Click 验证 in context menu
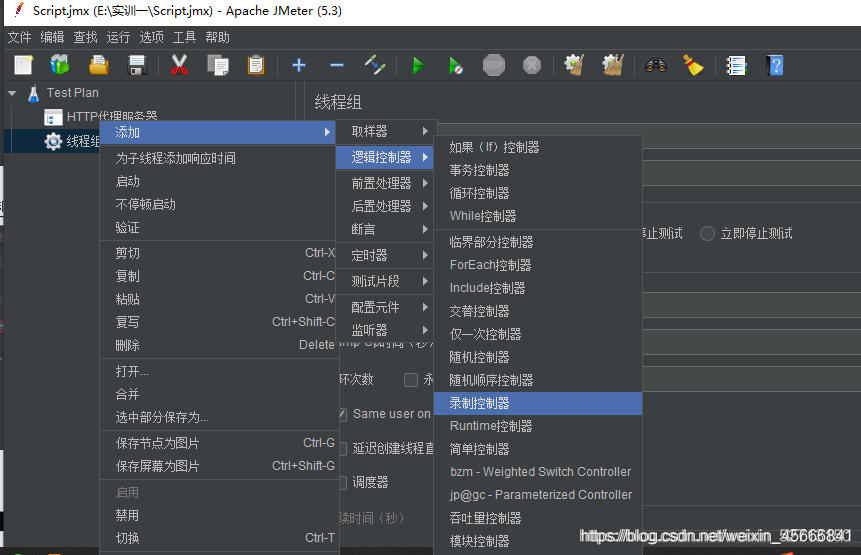Screen dimensions: 861x555 217,228
